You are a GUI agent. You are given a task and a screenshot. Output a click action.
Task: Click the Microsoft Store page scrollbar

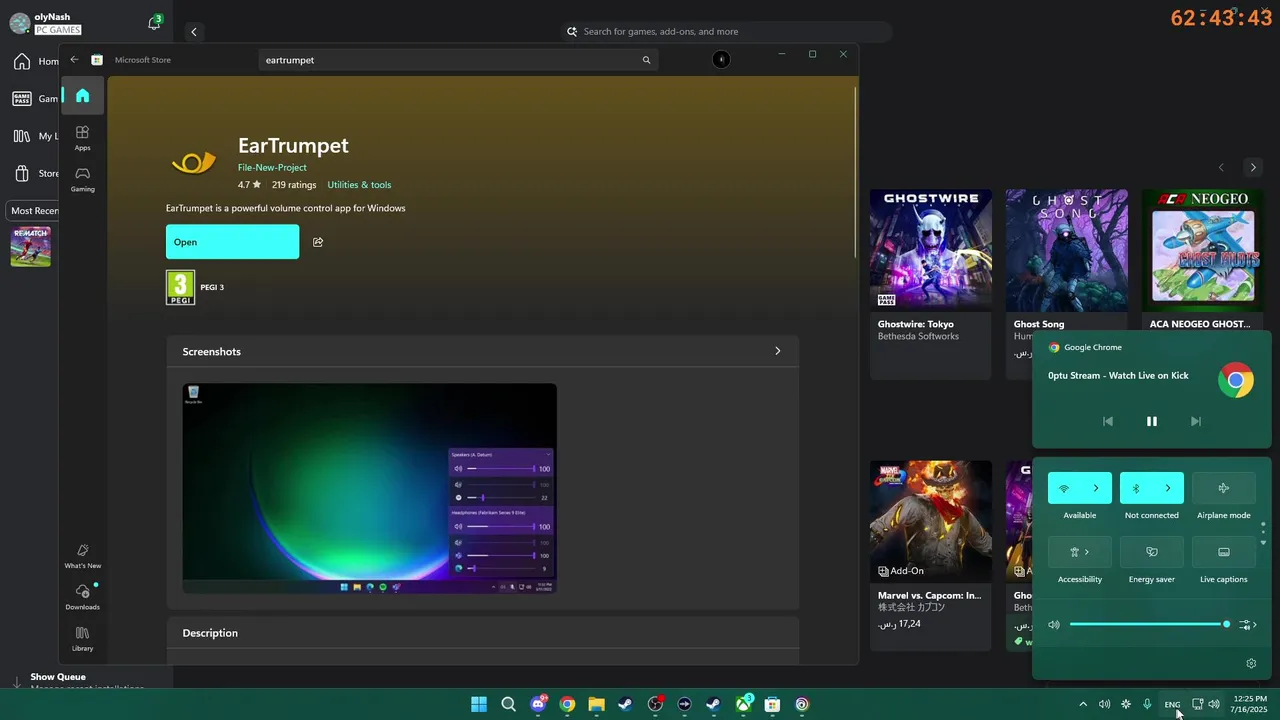pos(855,172)
